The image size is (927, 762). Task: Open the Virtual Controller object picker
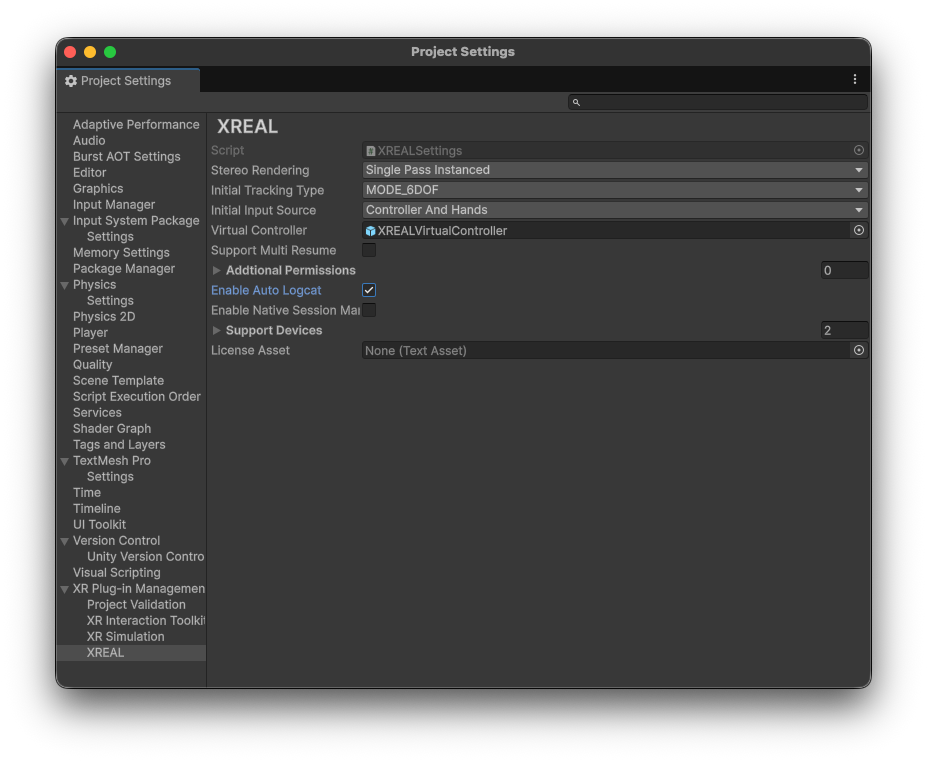tap(858, 230)
